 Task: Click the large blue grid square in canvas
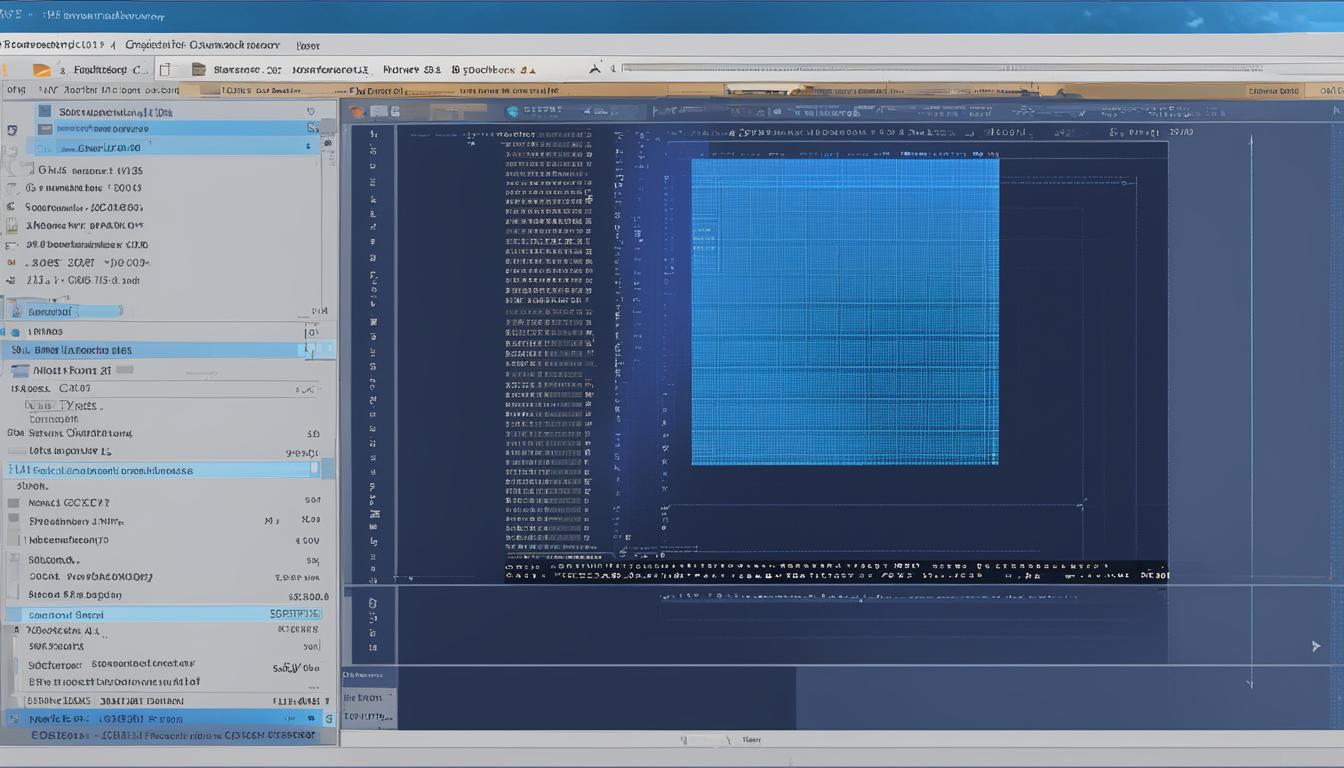(x=845, y=311)
